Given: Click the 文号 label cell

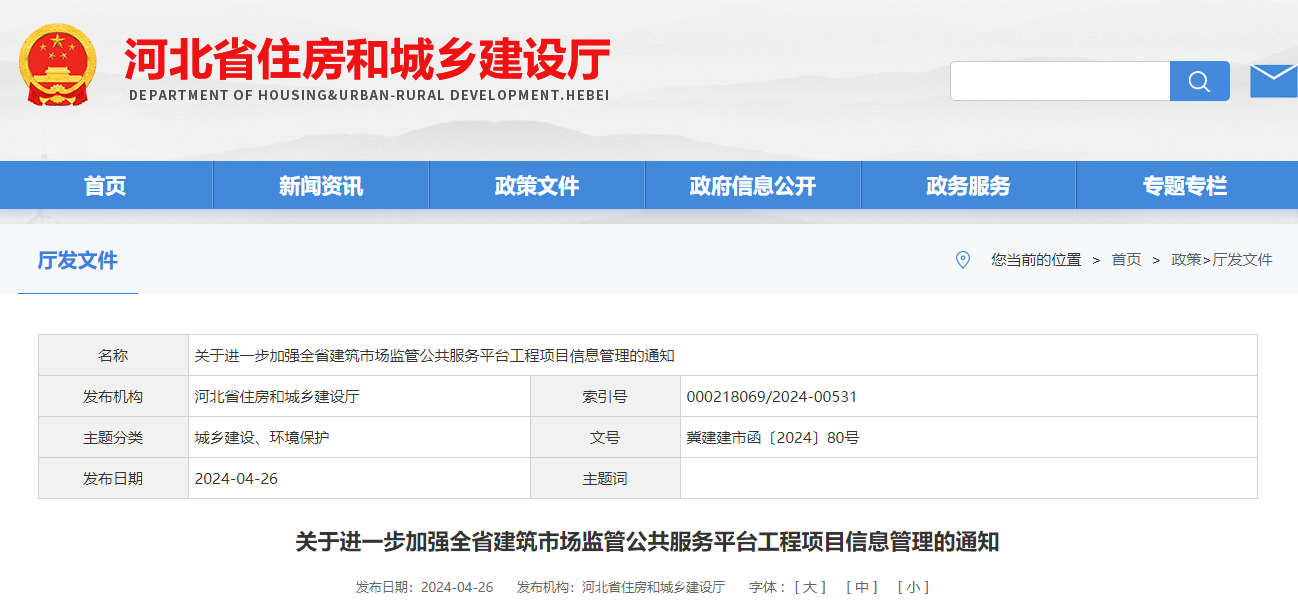Looking at the screenshot, I should [605, 437].
